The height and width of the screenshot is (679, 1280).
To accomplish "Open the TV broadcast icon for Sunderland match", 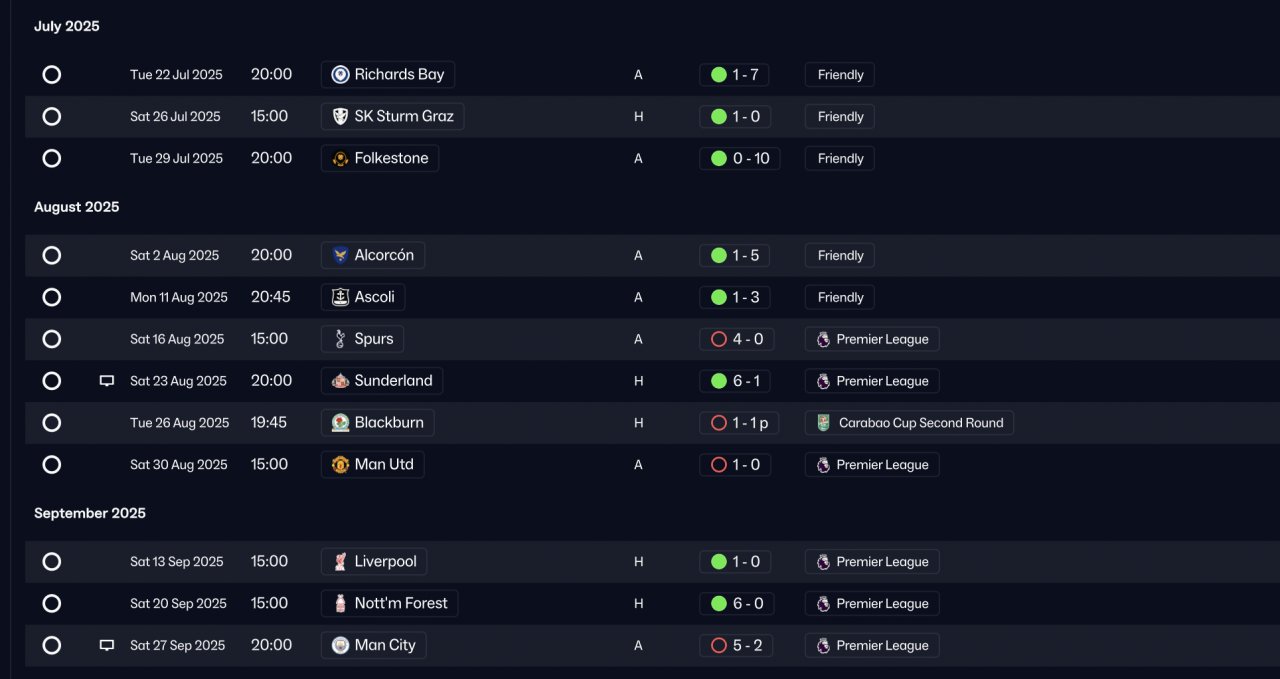I will pyautogui.click(x=107, y=381).
